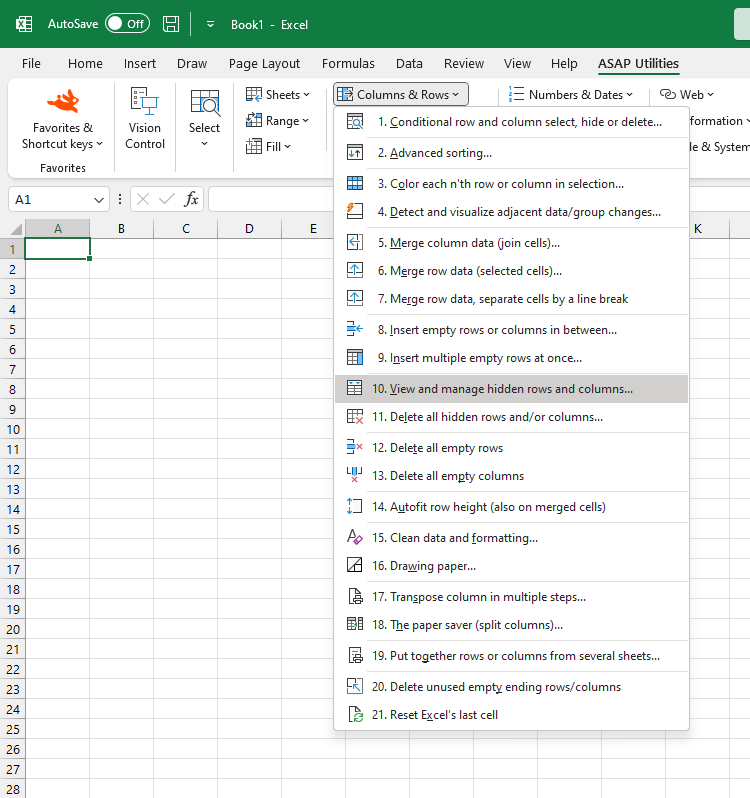The image size is (750, 798).
Task: Click Insert multiple empty rows icon
Action: point(355,357)
